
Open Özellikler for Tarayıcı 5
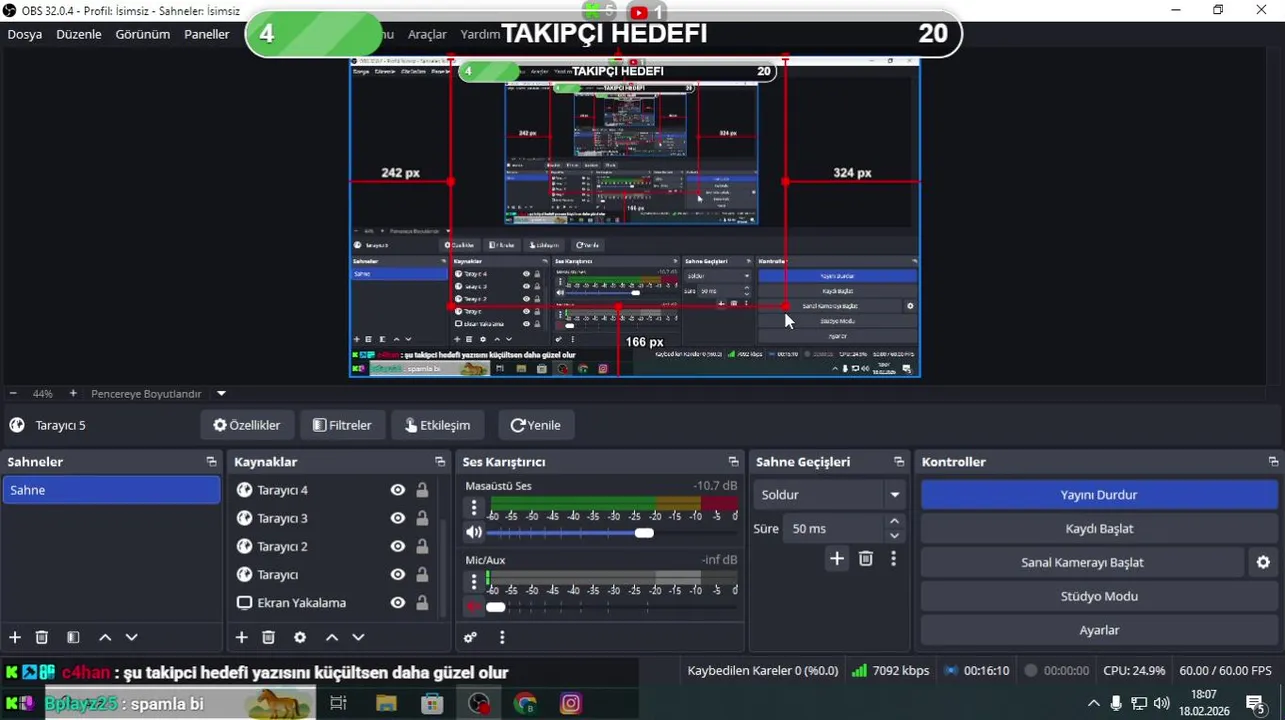tap(247, 425)
